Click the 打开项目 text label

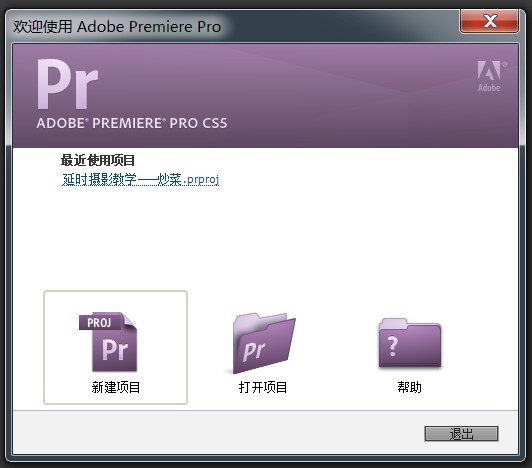pos(263,387)
